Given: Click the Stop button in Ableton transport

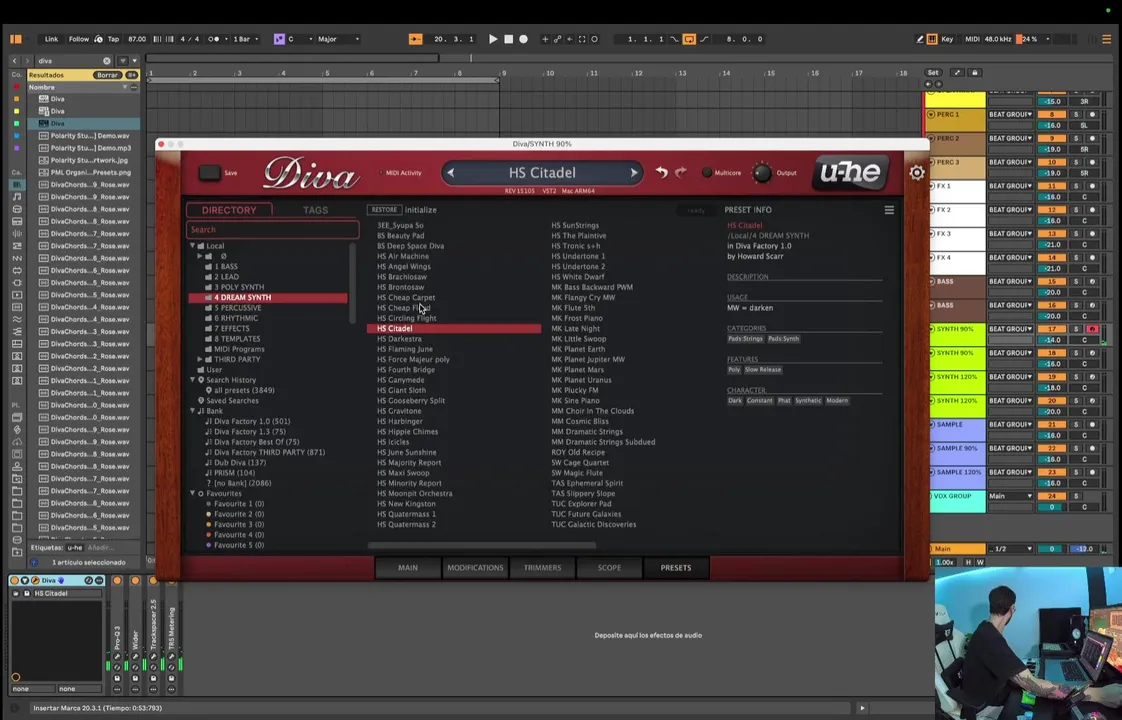Looking at the screenshot, I should 508,39.
